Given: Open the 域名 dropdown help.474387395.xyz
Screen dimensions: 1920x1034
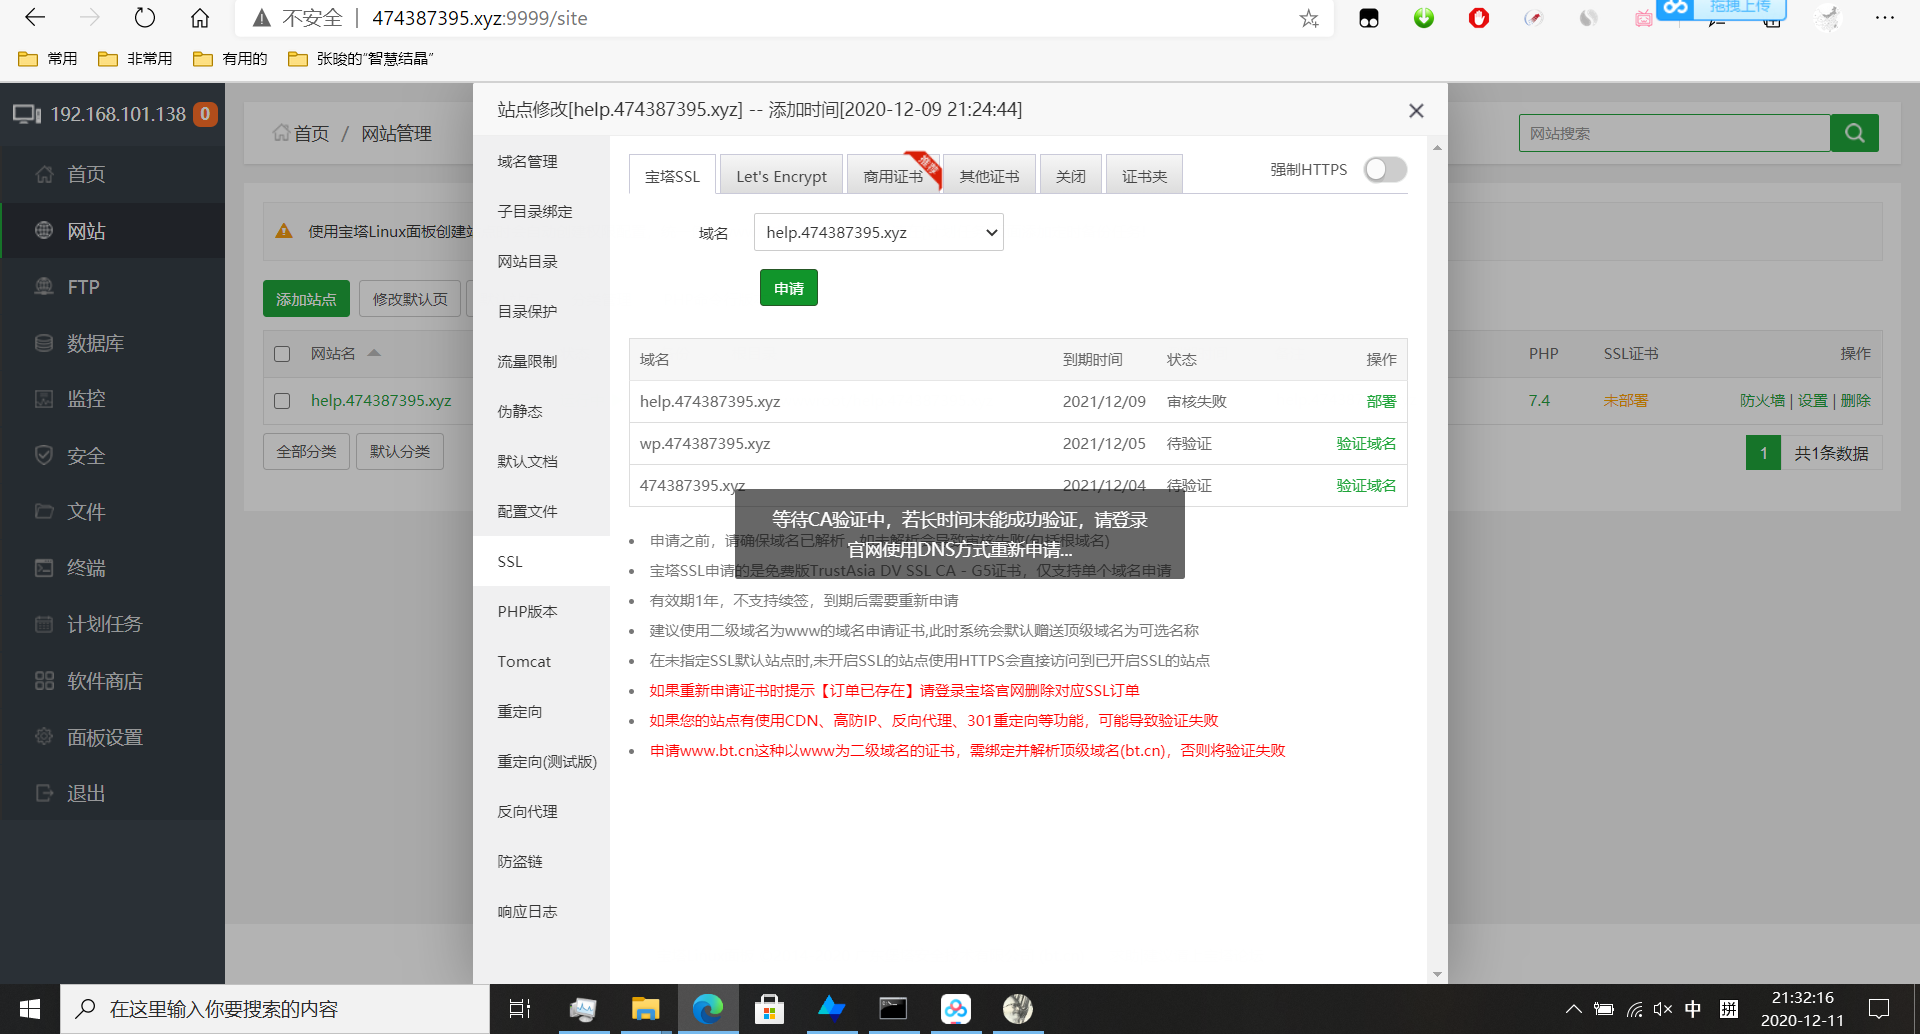Looking at the screenshot, I should point(878,232).
